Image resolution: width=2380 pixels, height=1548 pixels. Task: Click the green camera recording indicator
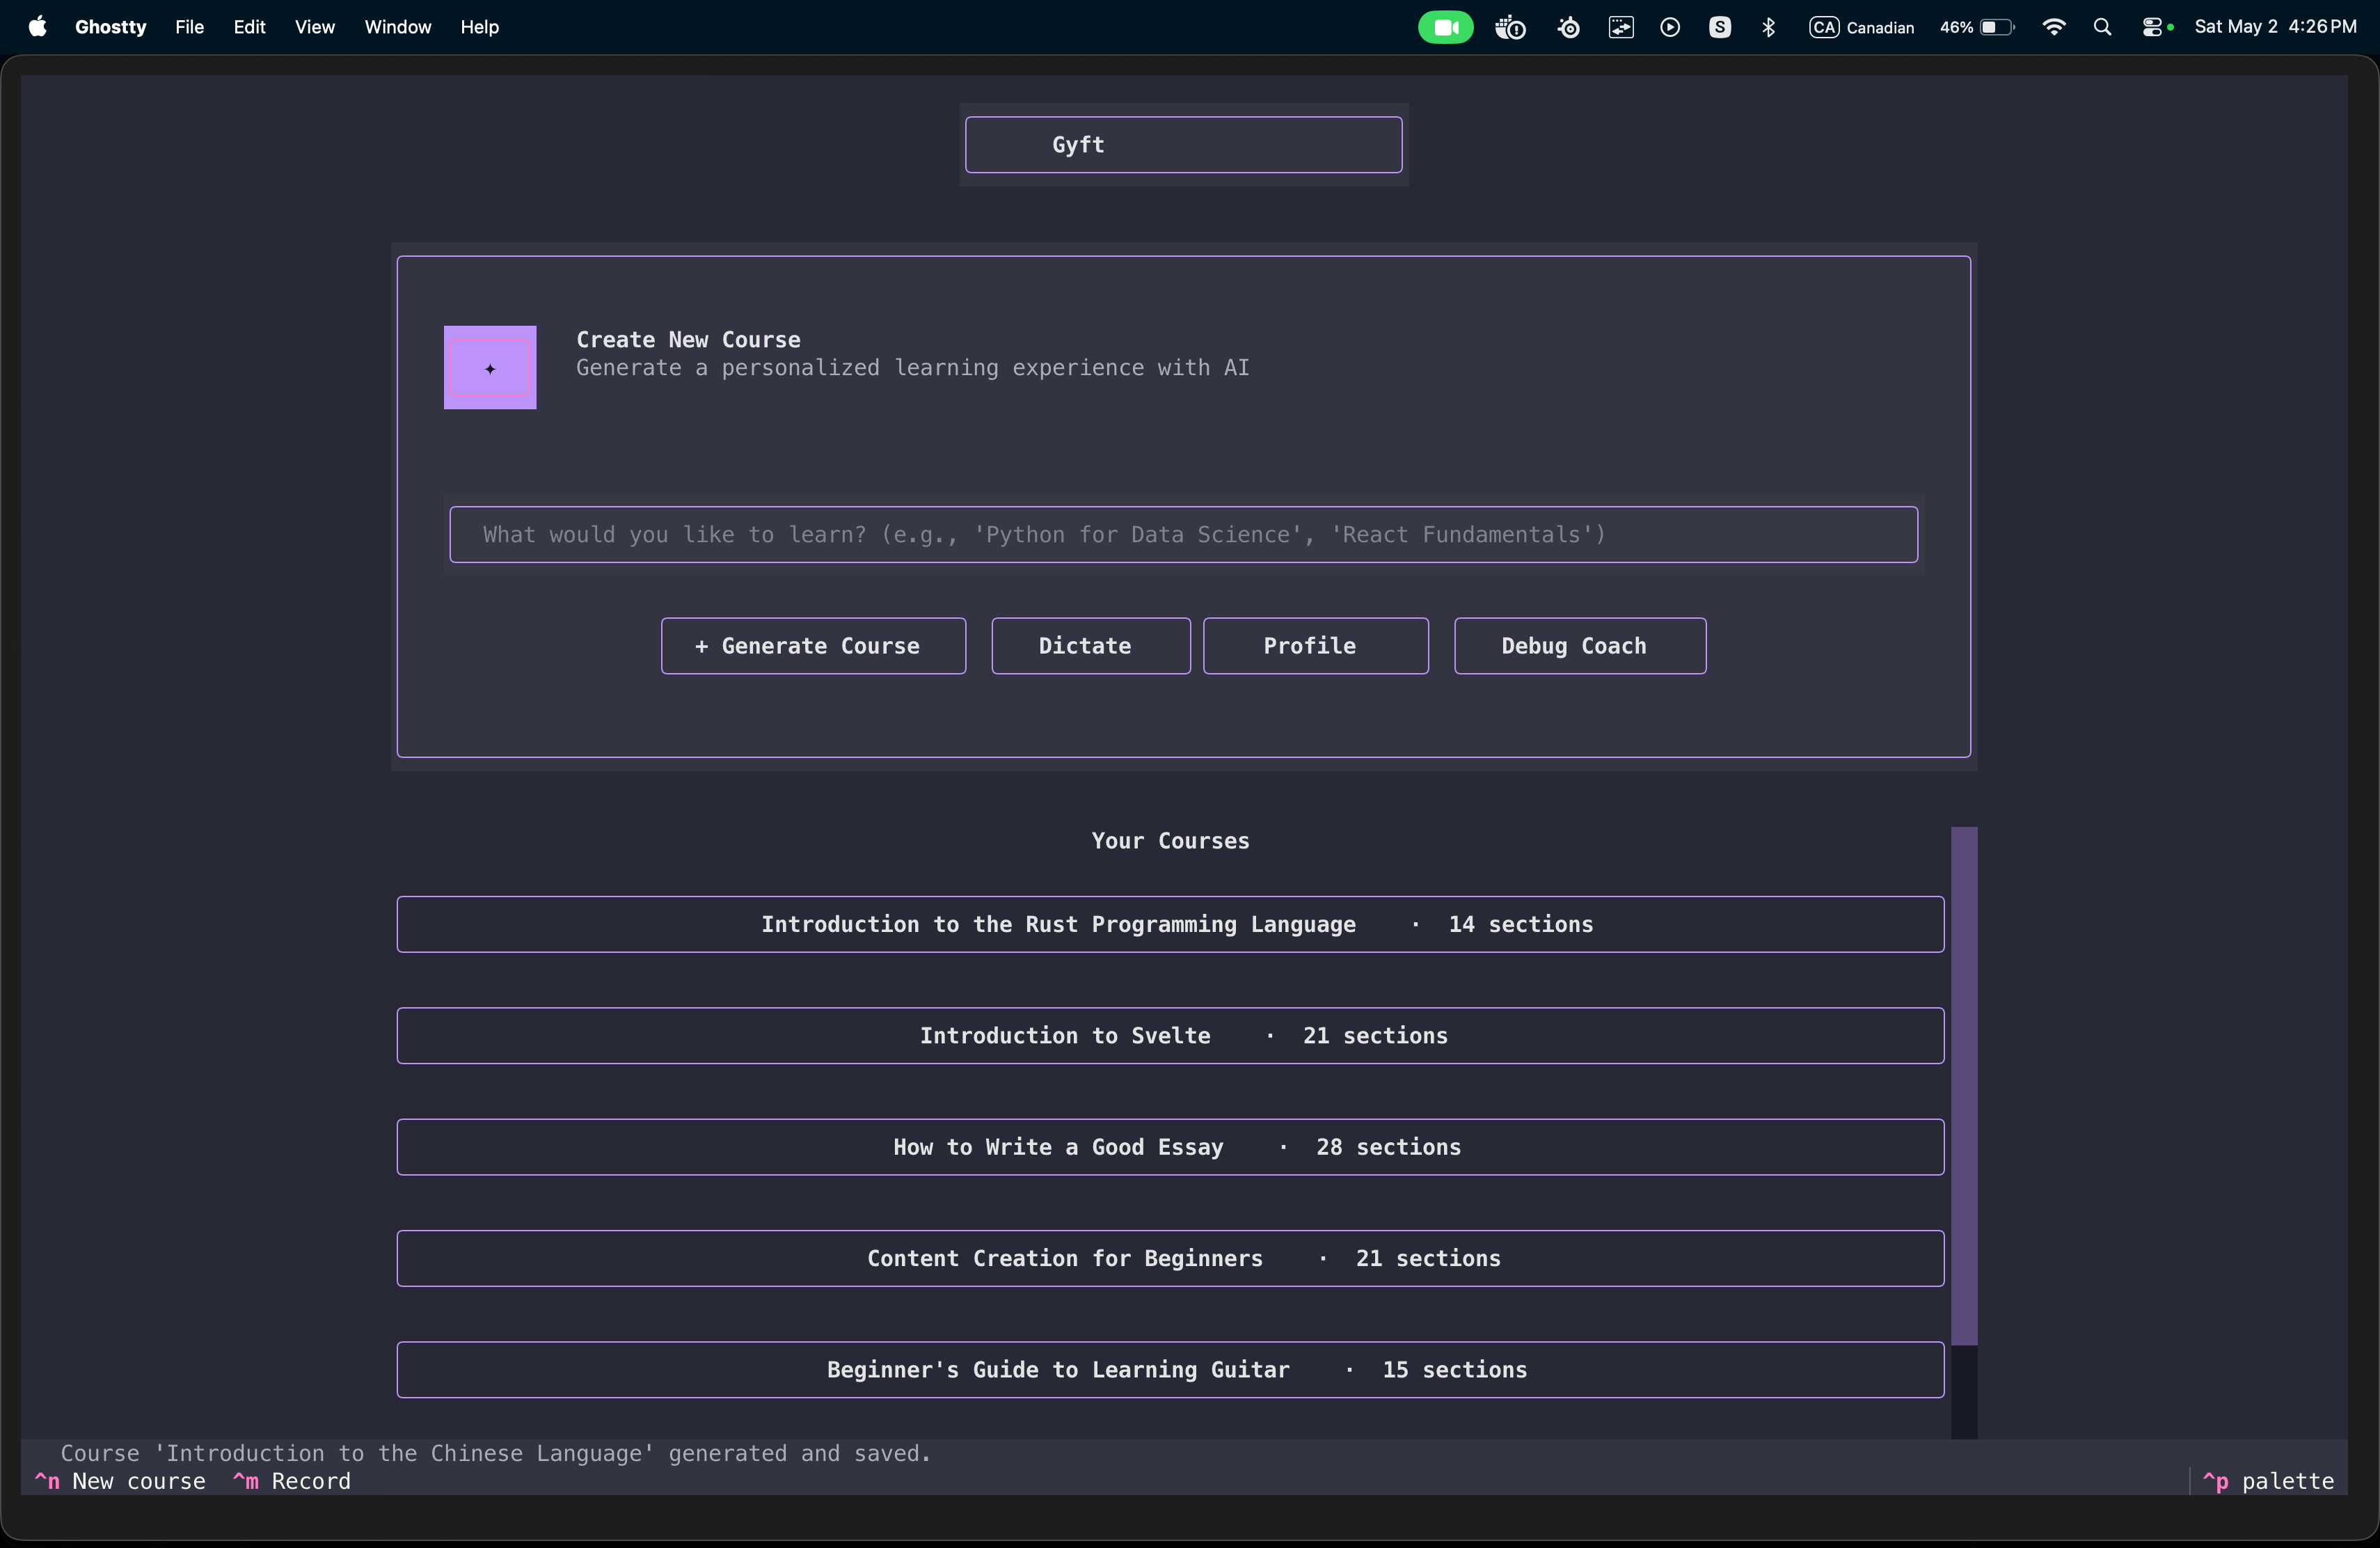(x=1445, y=27)
